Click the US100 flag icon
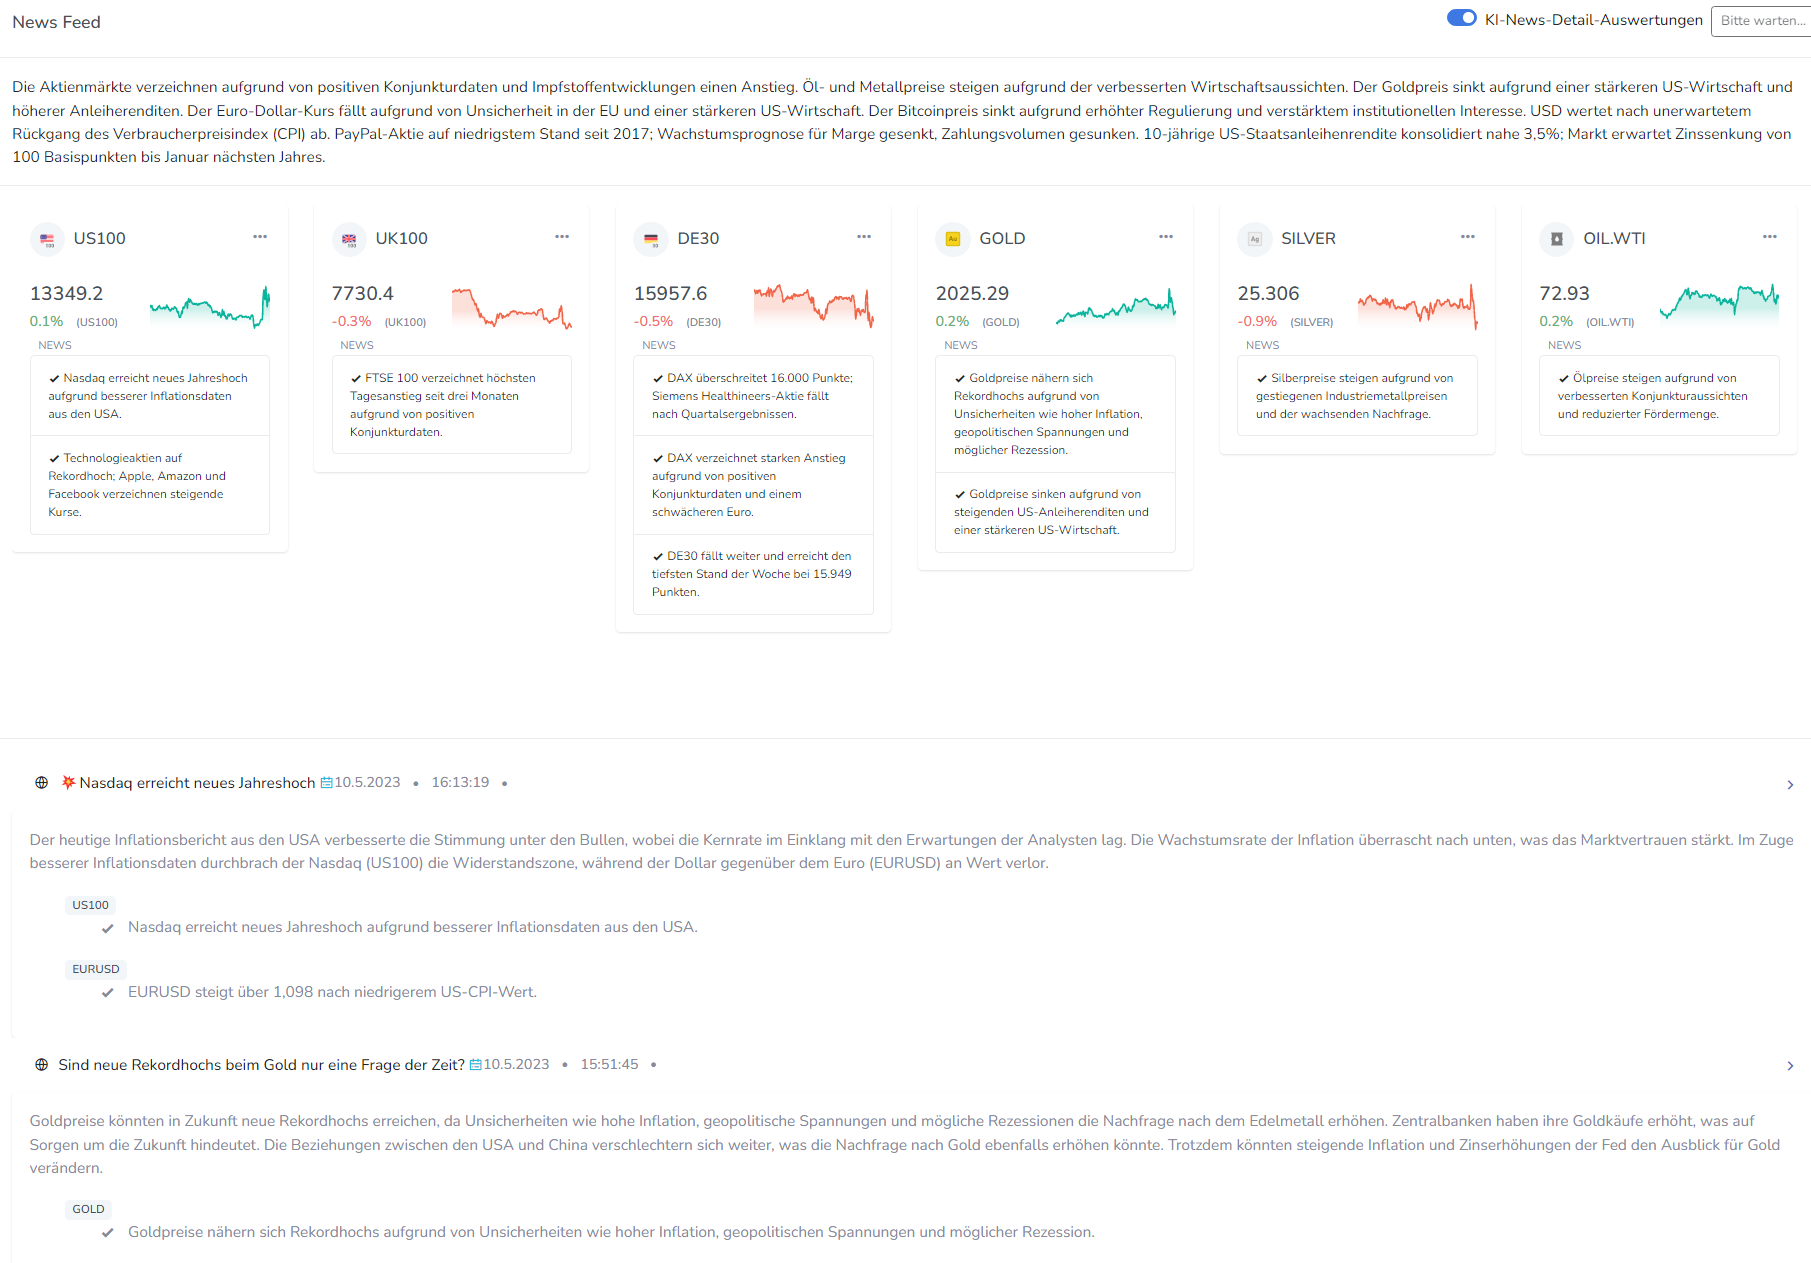The width and height of the screenshot is (1811, 1263). tap(47, 239)
